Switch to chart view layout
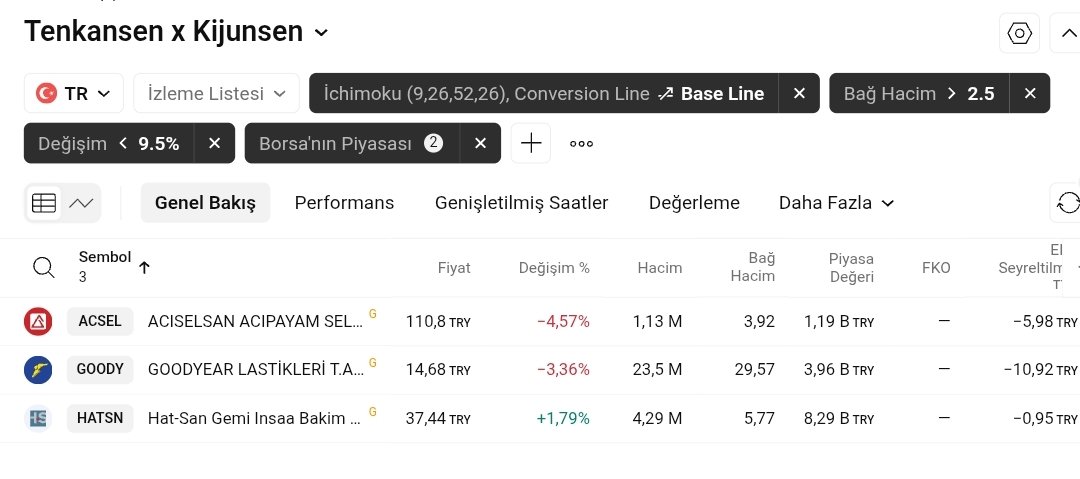 pyautogui.click(x=81, y=203)
